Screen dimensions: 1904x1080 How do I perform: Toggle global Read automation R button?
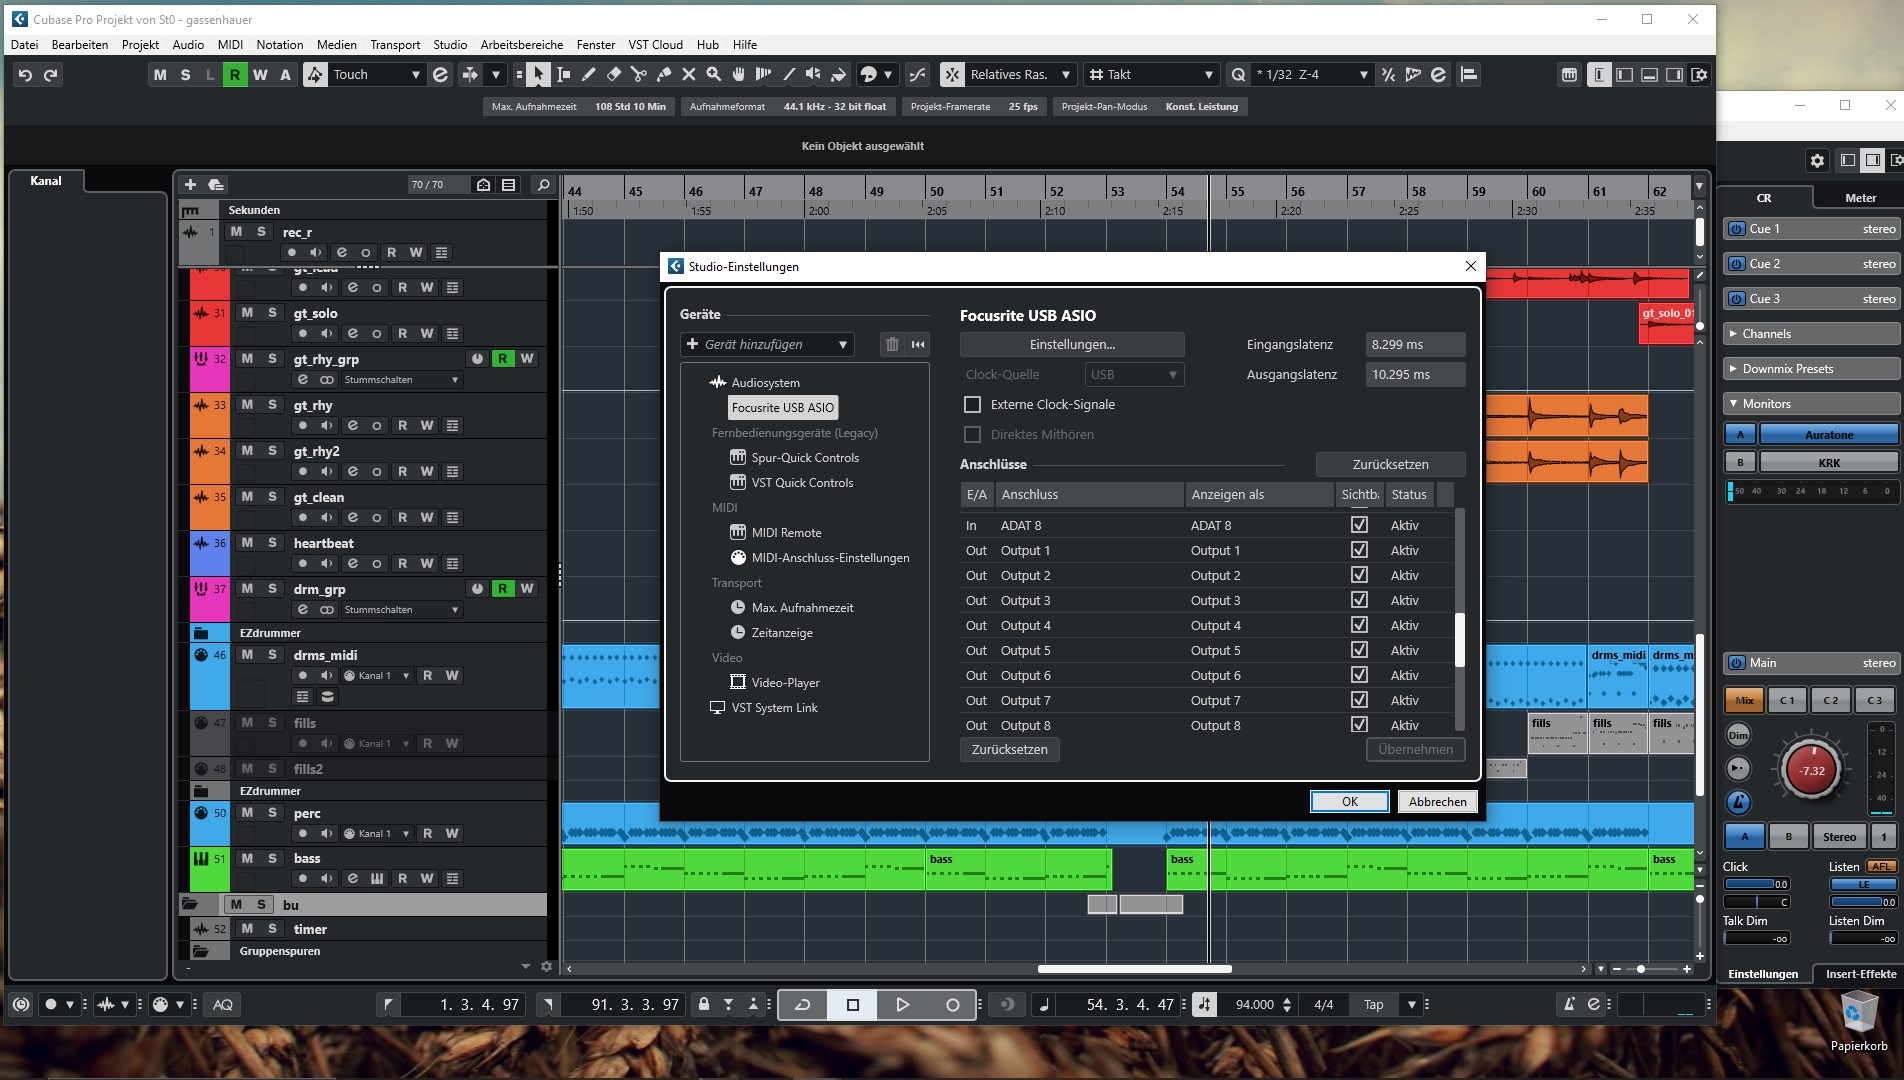[234, 75]
